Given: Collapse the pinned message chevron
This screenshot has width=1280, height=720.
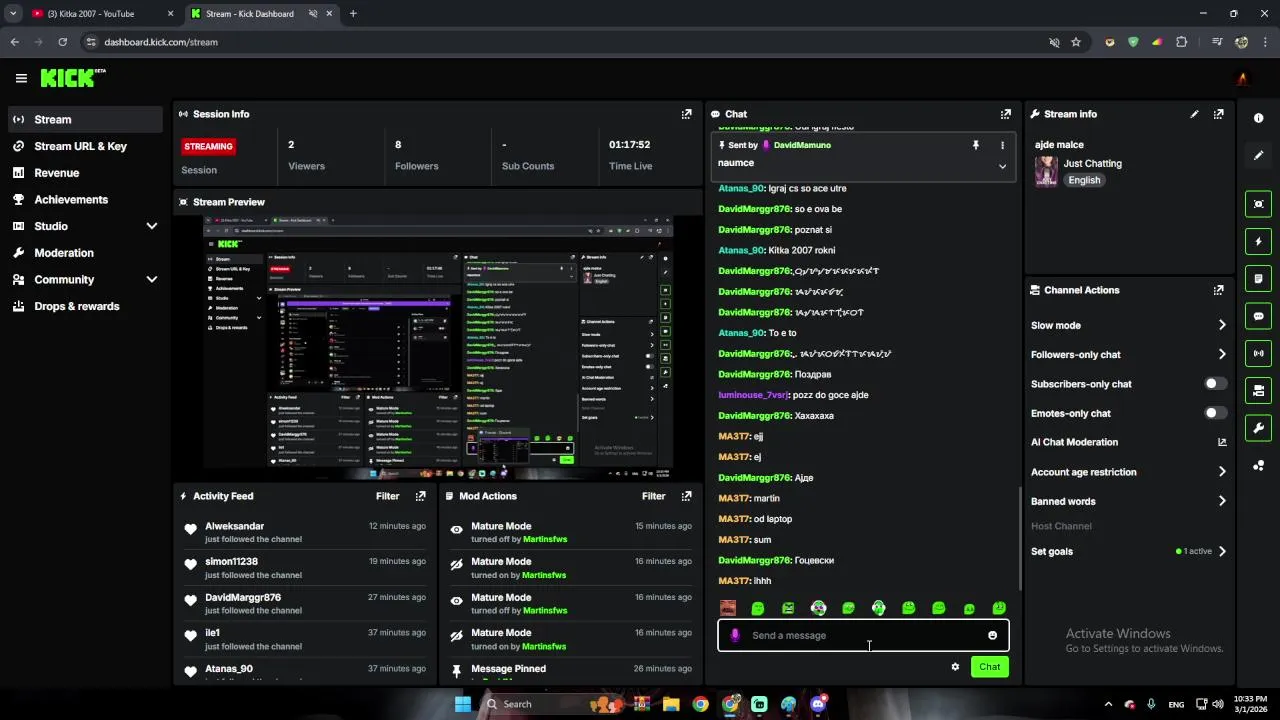Looking at the screenshot, I should tap(1002, 166).
